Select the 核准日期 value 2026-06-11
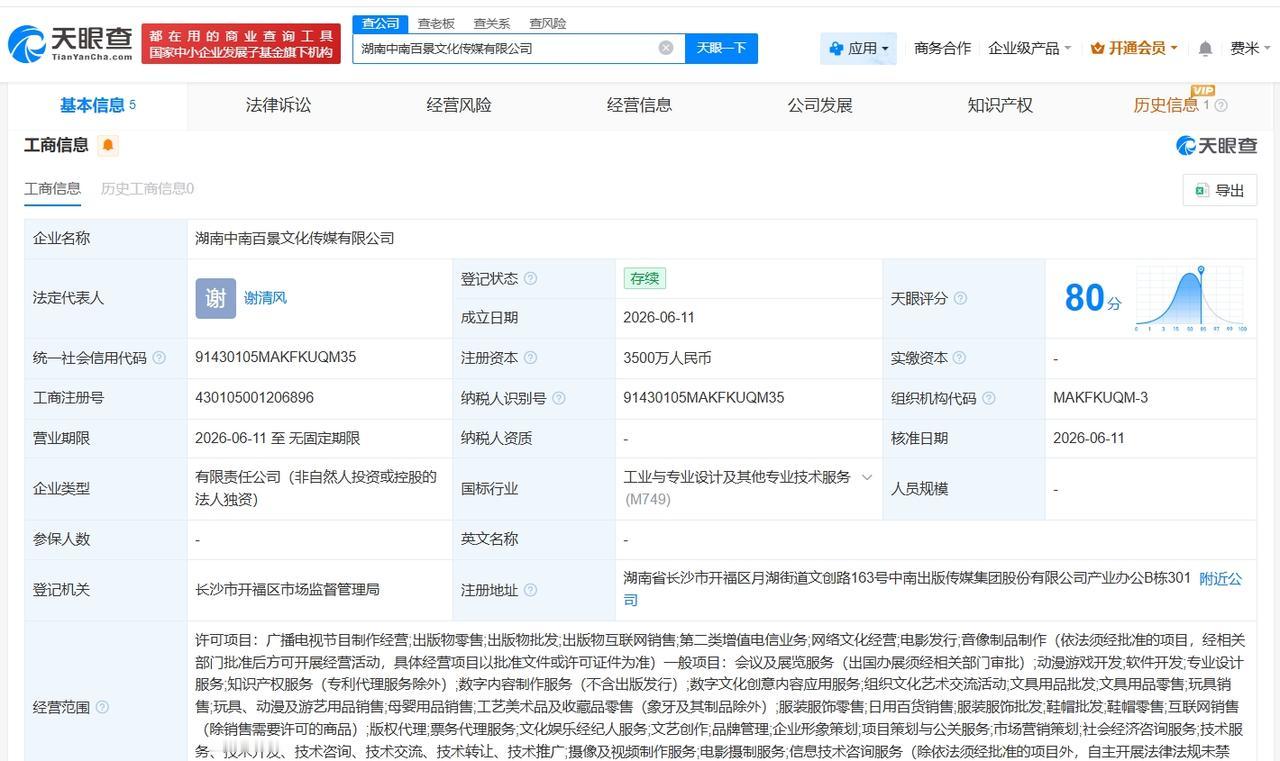The image size is (1280, 761). 1089,438
